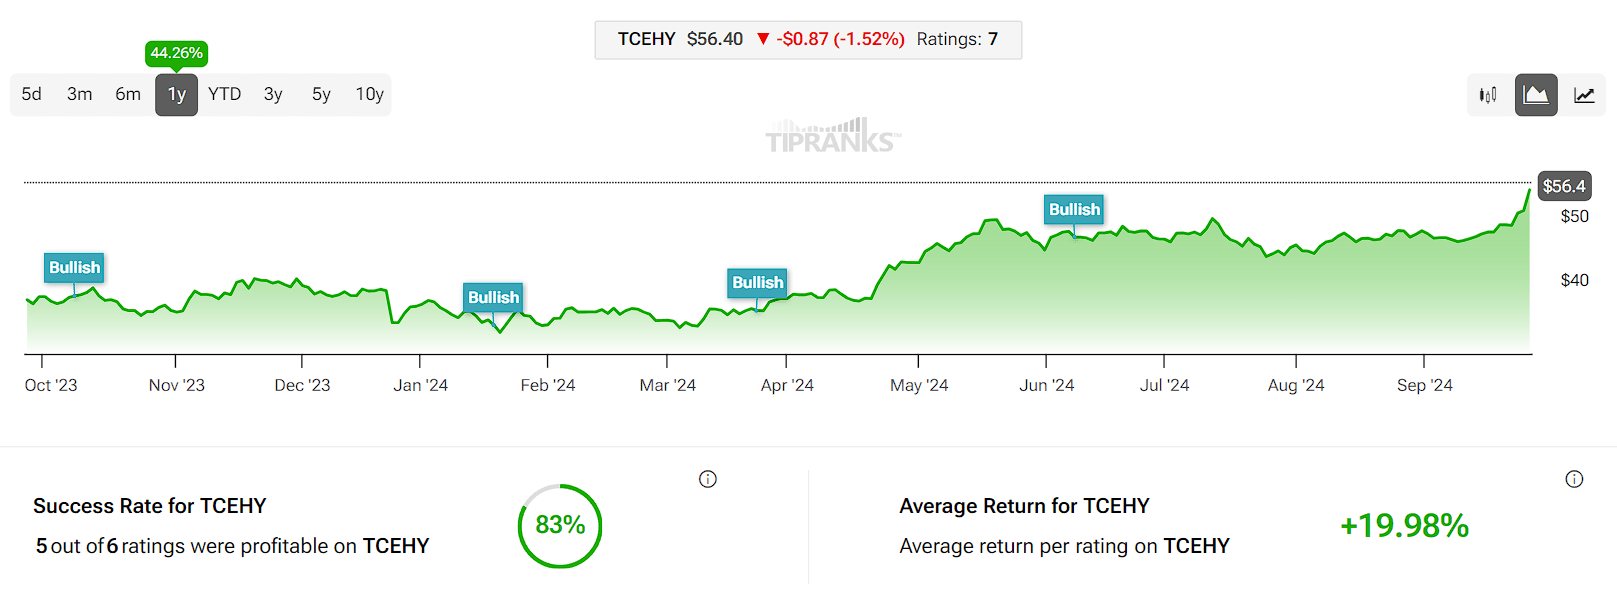Viewport: 1617px width, 604px height.
Task: Switch to the 5y time range tab
Action: 320,94
